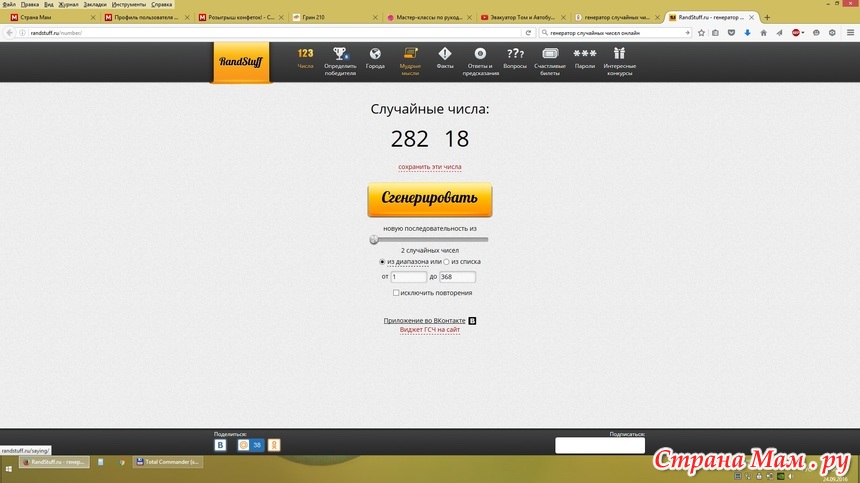The width and height of the screenshot is (860, 483).
Task: Switch to the Грин 210 tab
Action: [335, 18]
